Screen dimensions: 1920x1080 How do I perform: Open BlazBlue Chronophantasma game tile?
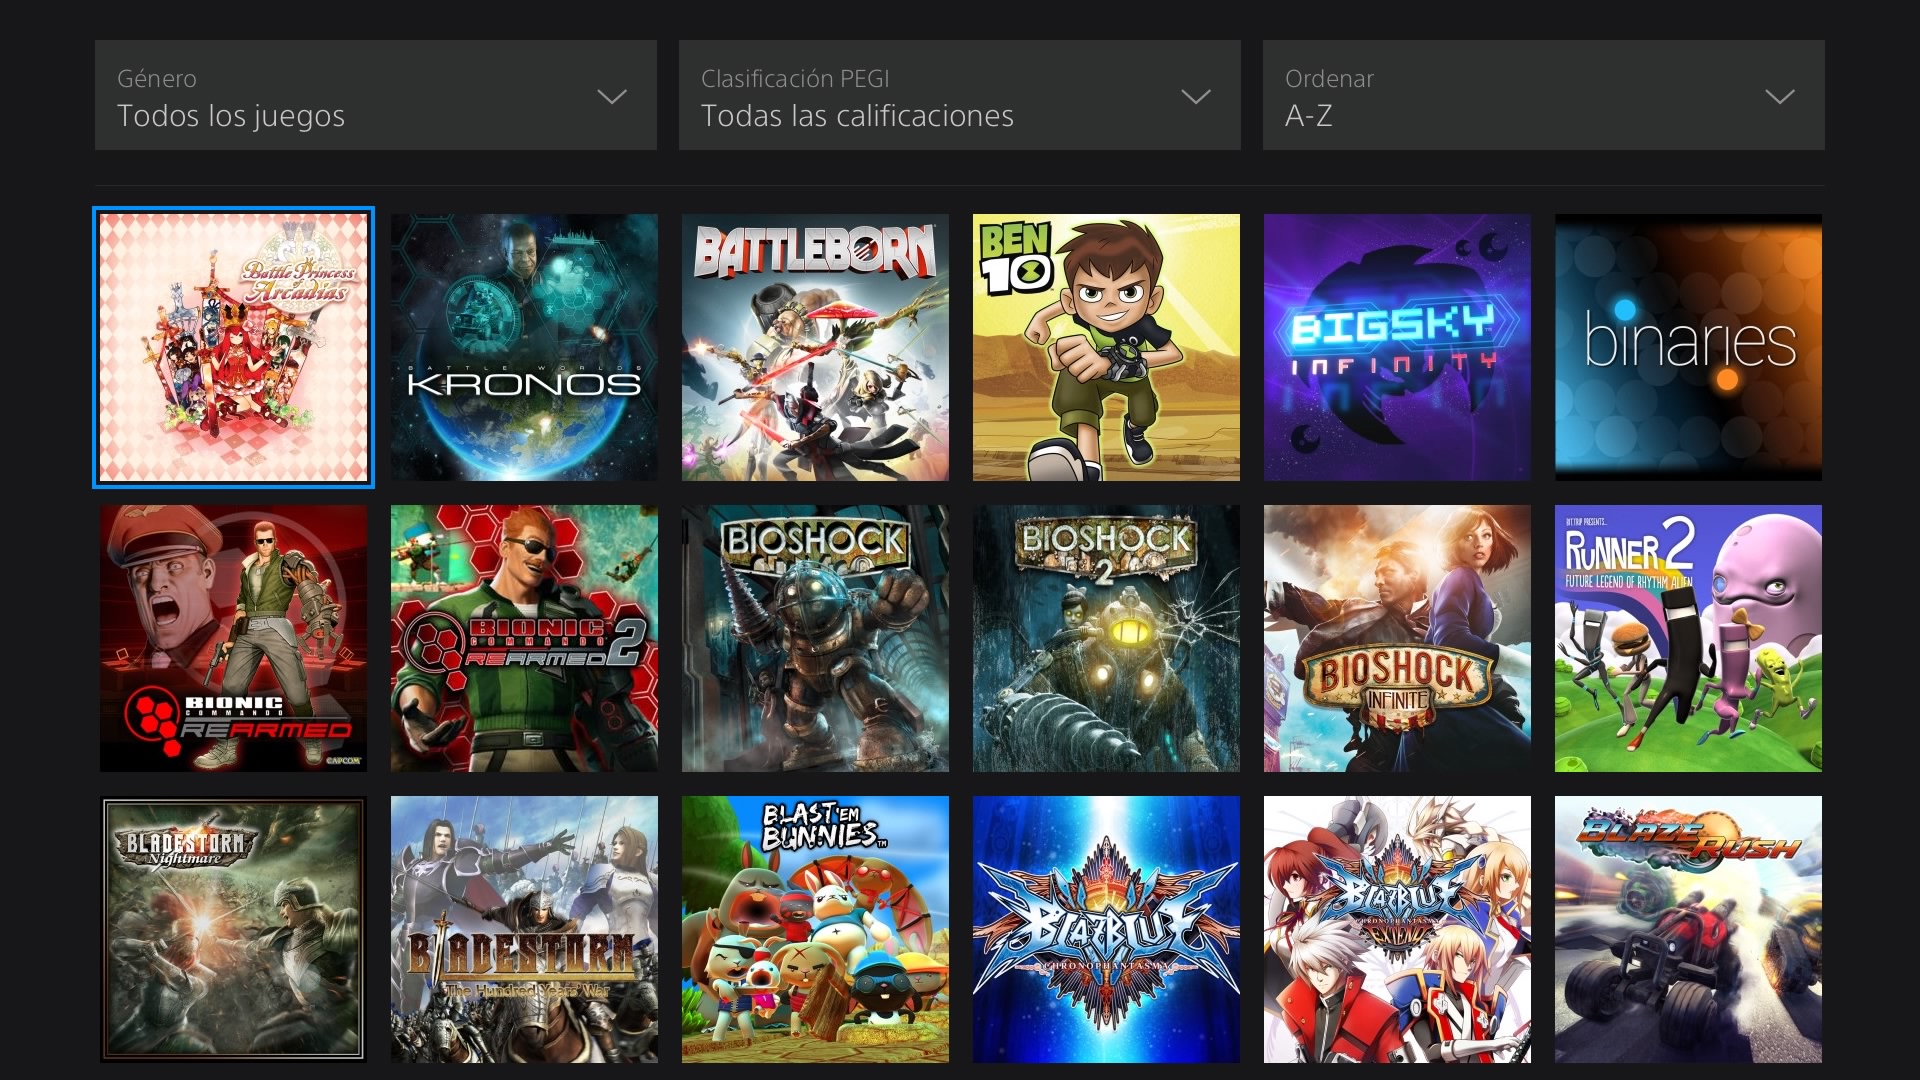tap(1106, 929)
